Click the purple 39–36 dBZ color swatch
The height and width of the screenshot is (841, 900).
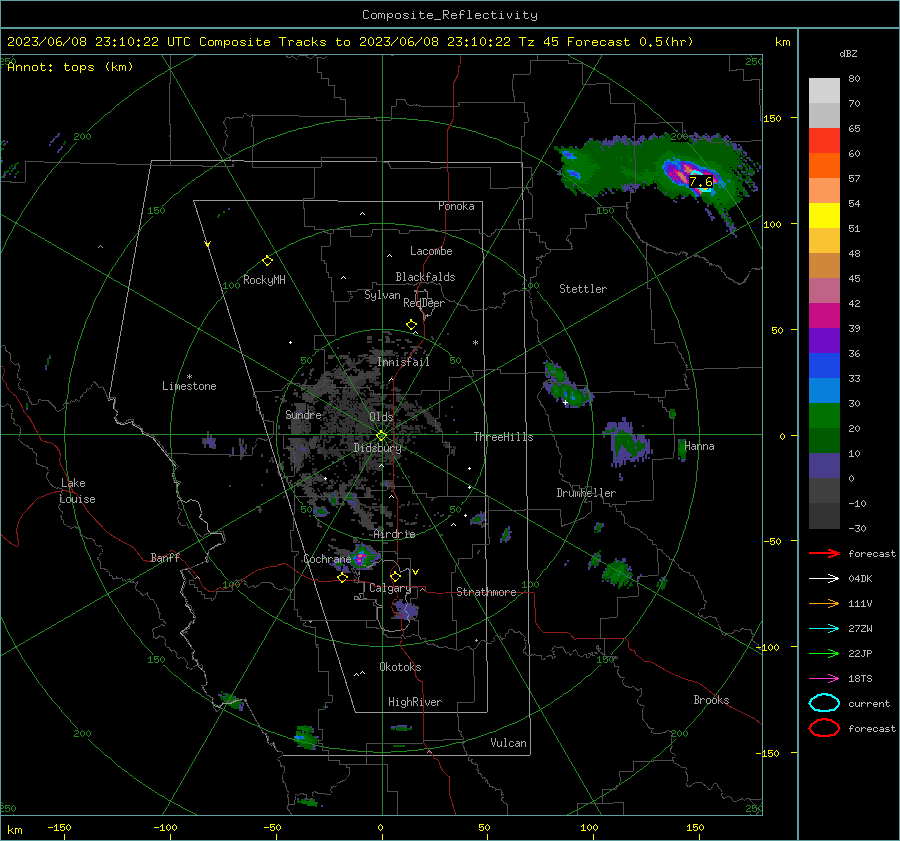tap(824, 341)
